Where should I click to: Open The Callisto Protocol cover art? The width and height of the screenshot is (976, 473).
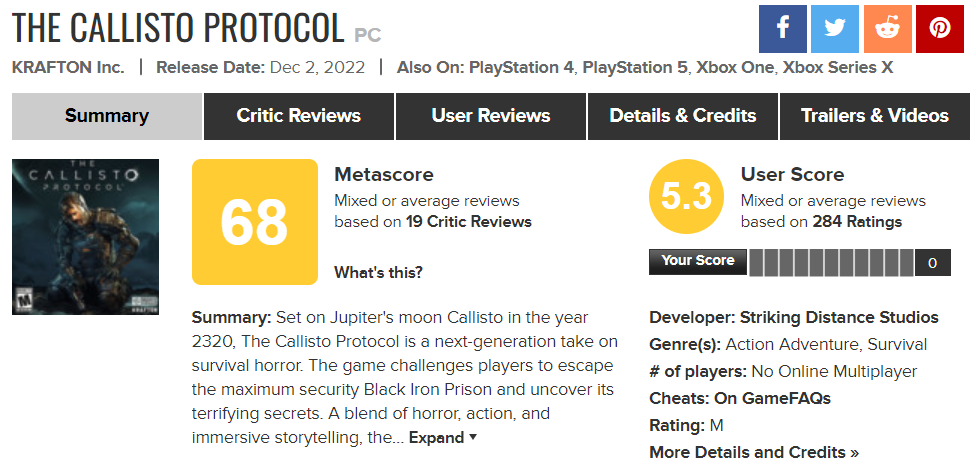[x=85, y=236]
